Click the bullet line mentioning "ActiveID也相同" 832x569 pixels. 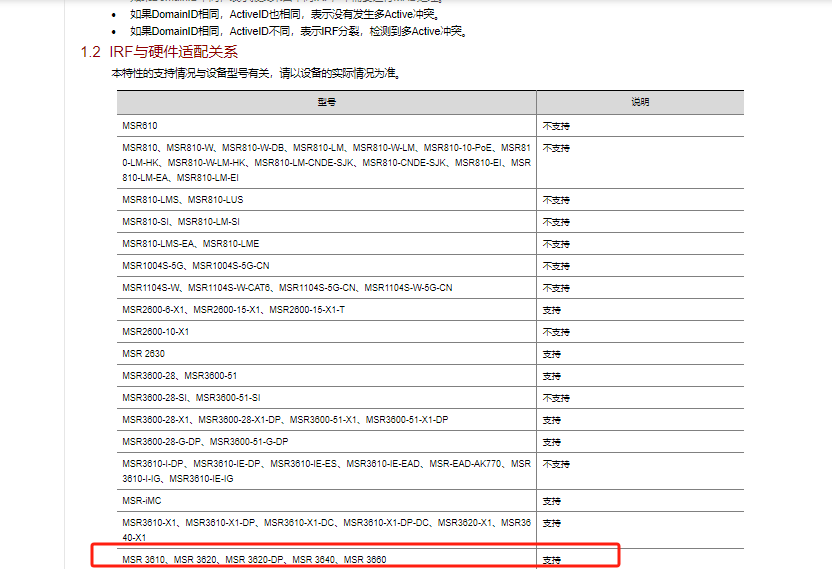coord(285,14)
